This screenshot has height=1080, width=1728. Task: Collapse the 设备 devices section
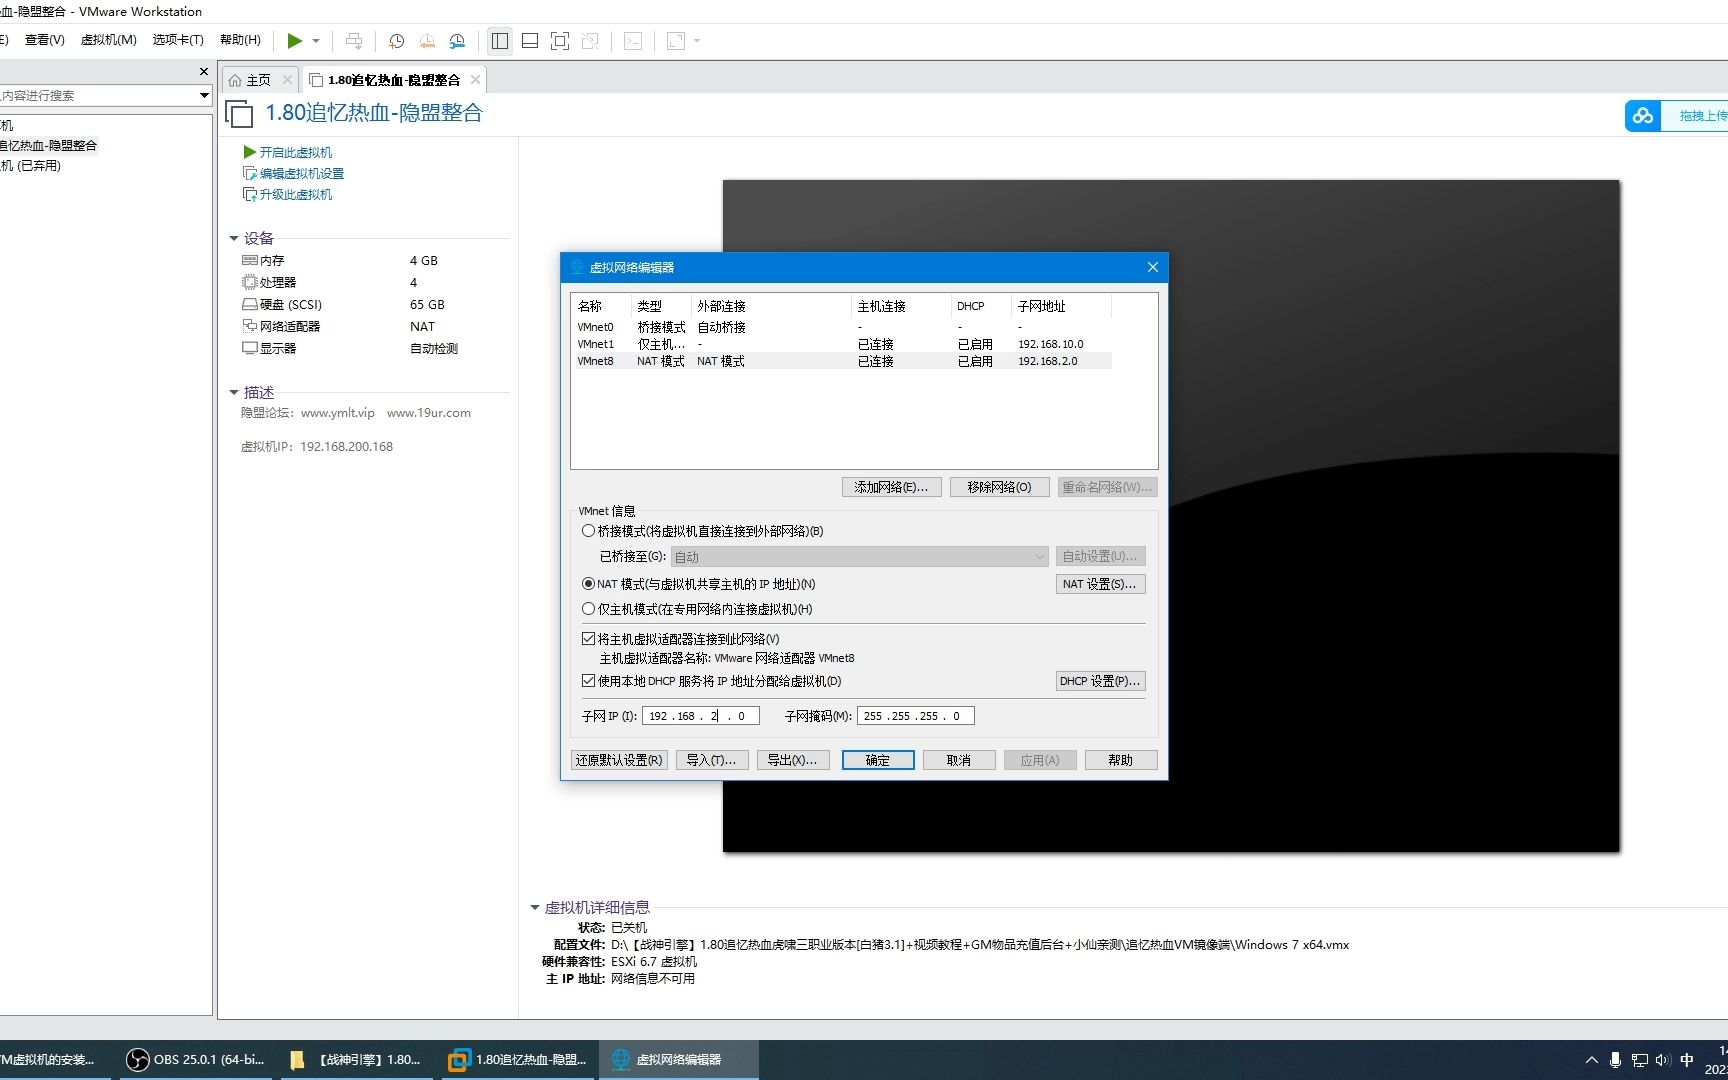coord(234,238)
